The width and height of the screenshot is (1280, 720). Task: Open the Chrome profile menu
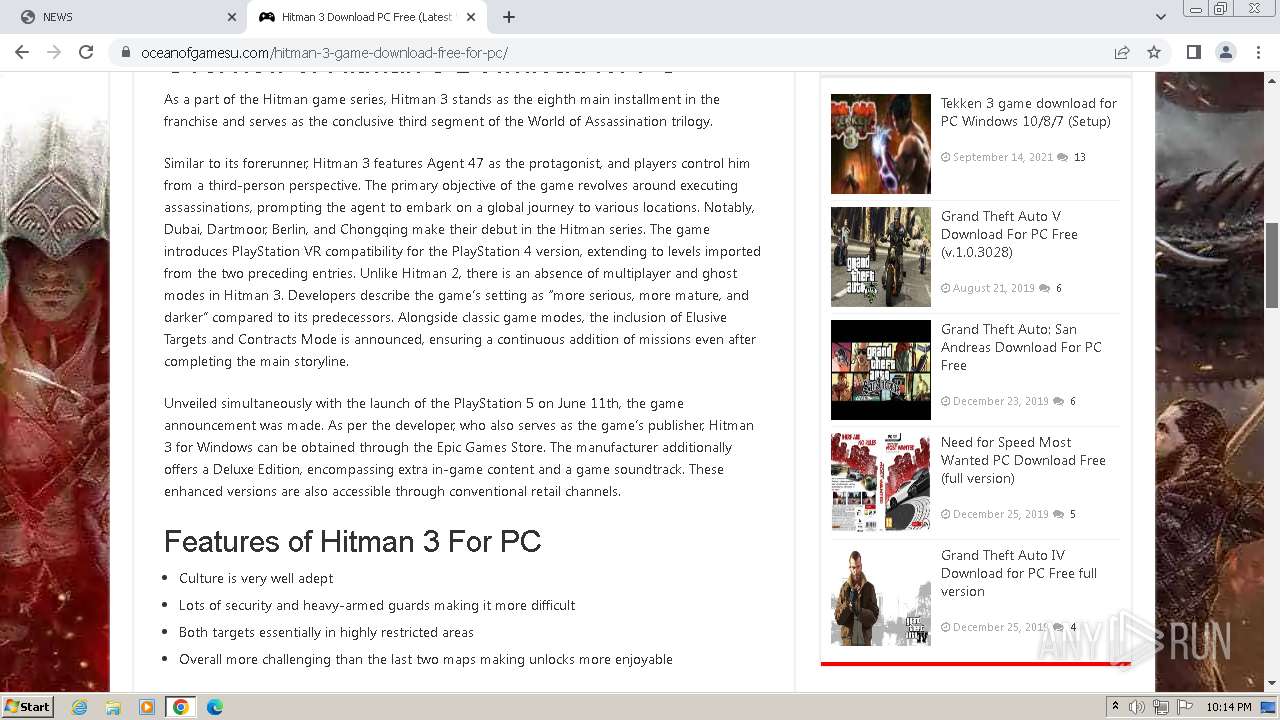(1225, 52)
